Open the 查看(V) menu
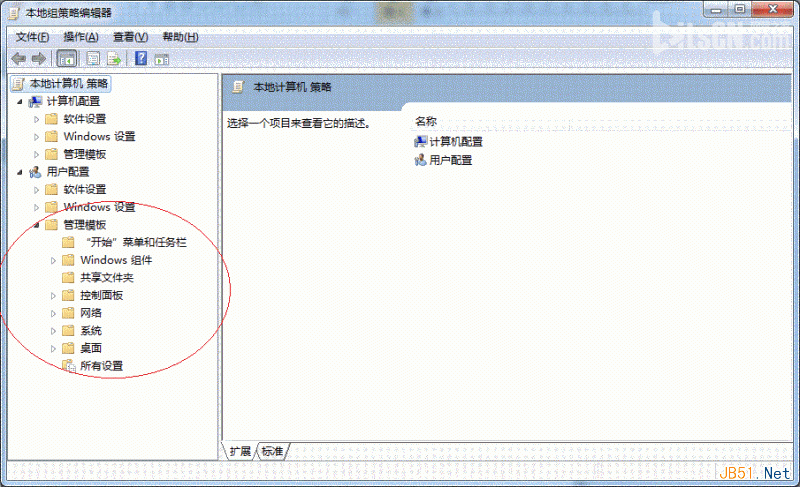The image size is (800, 487). coord(131,37)
